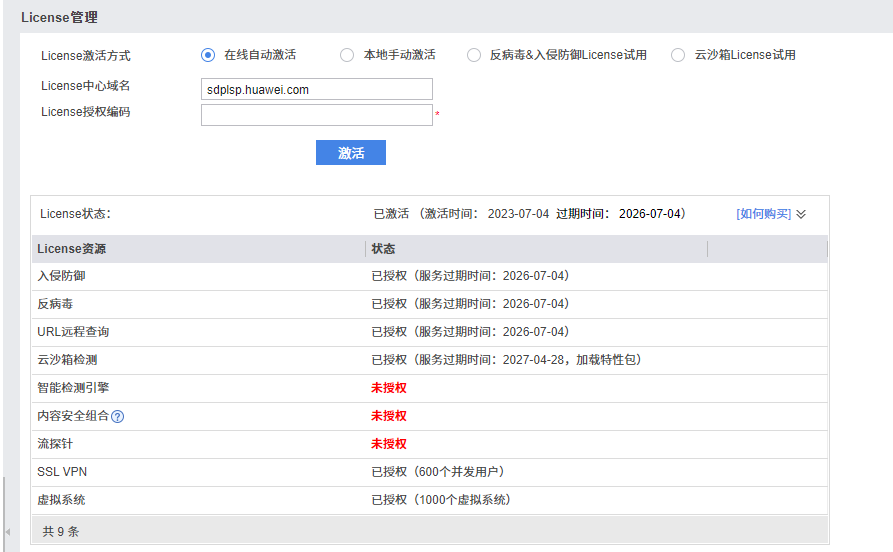Select 在线自动激活 radio button
The image size is (893, 552).
[208, 55]
